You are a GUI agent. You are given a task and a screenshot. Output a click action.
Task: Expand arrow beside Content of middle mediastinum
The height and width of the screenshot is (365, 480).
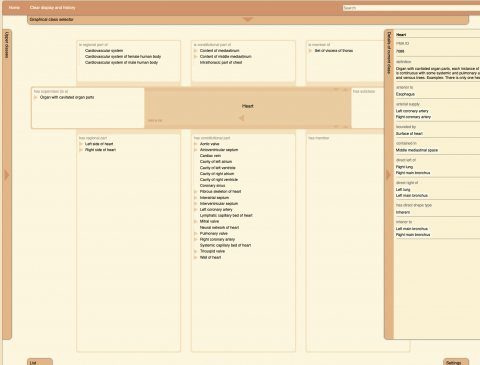(x=196, y=57)
